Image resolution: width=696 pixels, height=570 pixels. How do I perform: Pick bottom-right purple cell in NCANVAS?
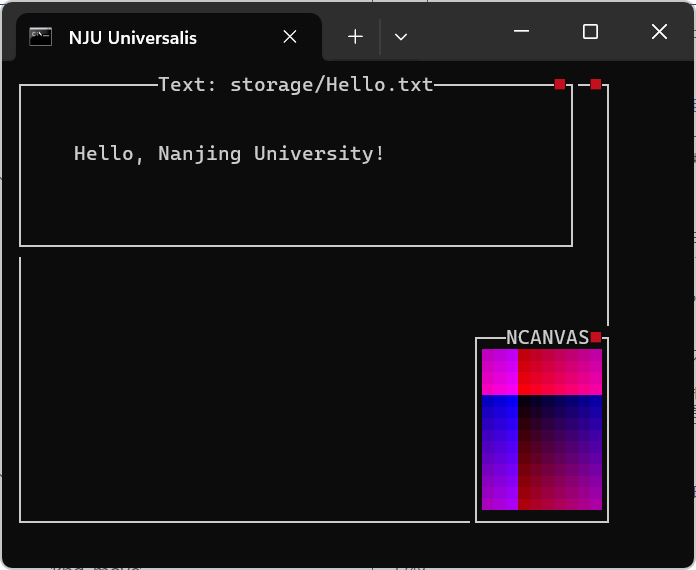595,502
